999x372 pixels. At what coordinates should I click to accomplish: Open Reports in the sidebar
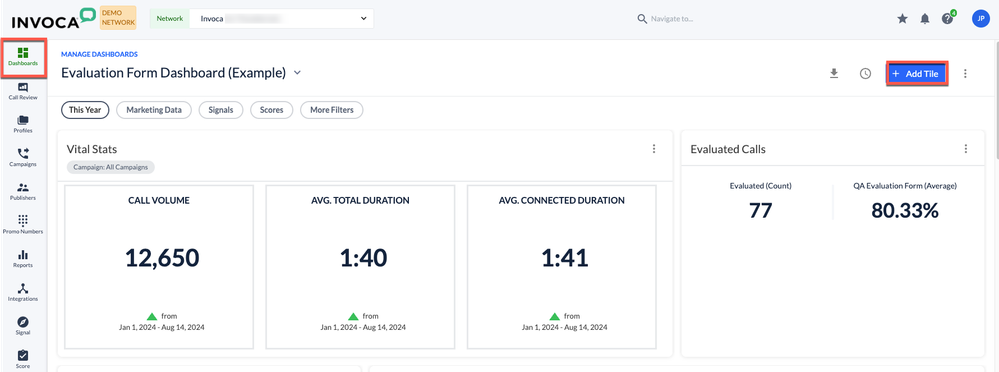point(23,258)
